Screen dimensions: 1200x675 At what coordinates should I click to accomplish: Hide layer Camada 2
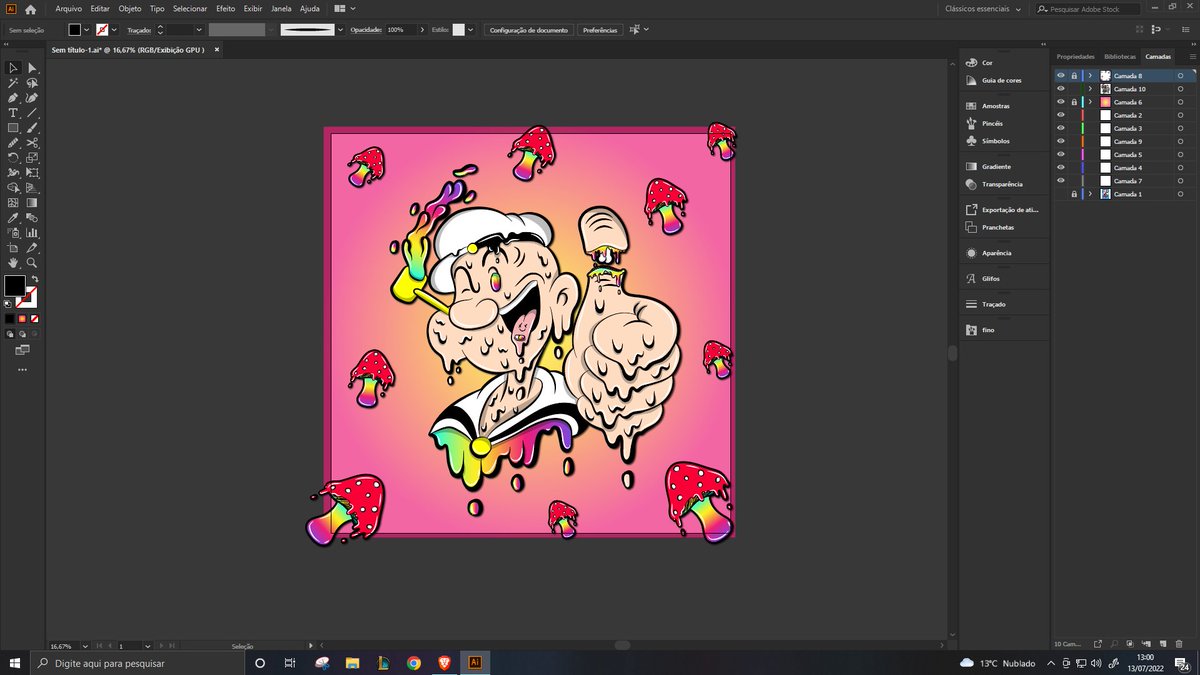coord(1061,115)
